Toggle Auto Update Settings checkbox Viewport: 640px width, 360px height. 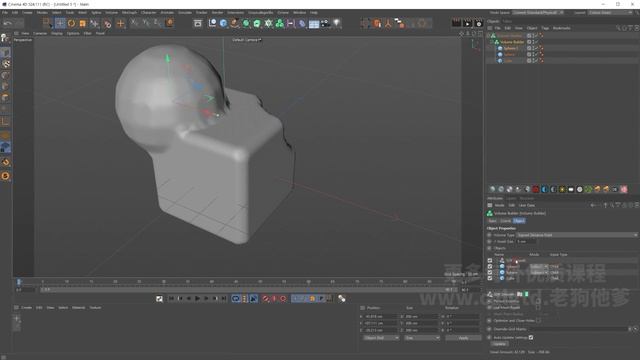coord(531,338)
